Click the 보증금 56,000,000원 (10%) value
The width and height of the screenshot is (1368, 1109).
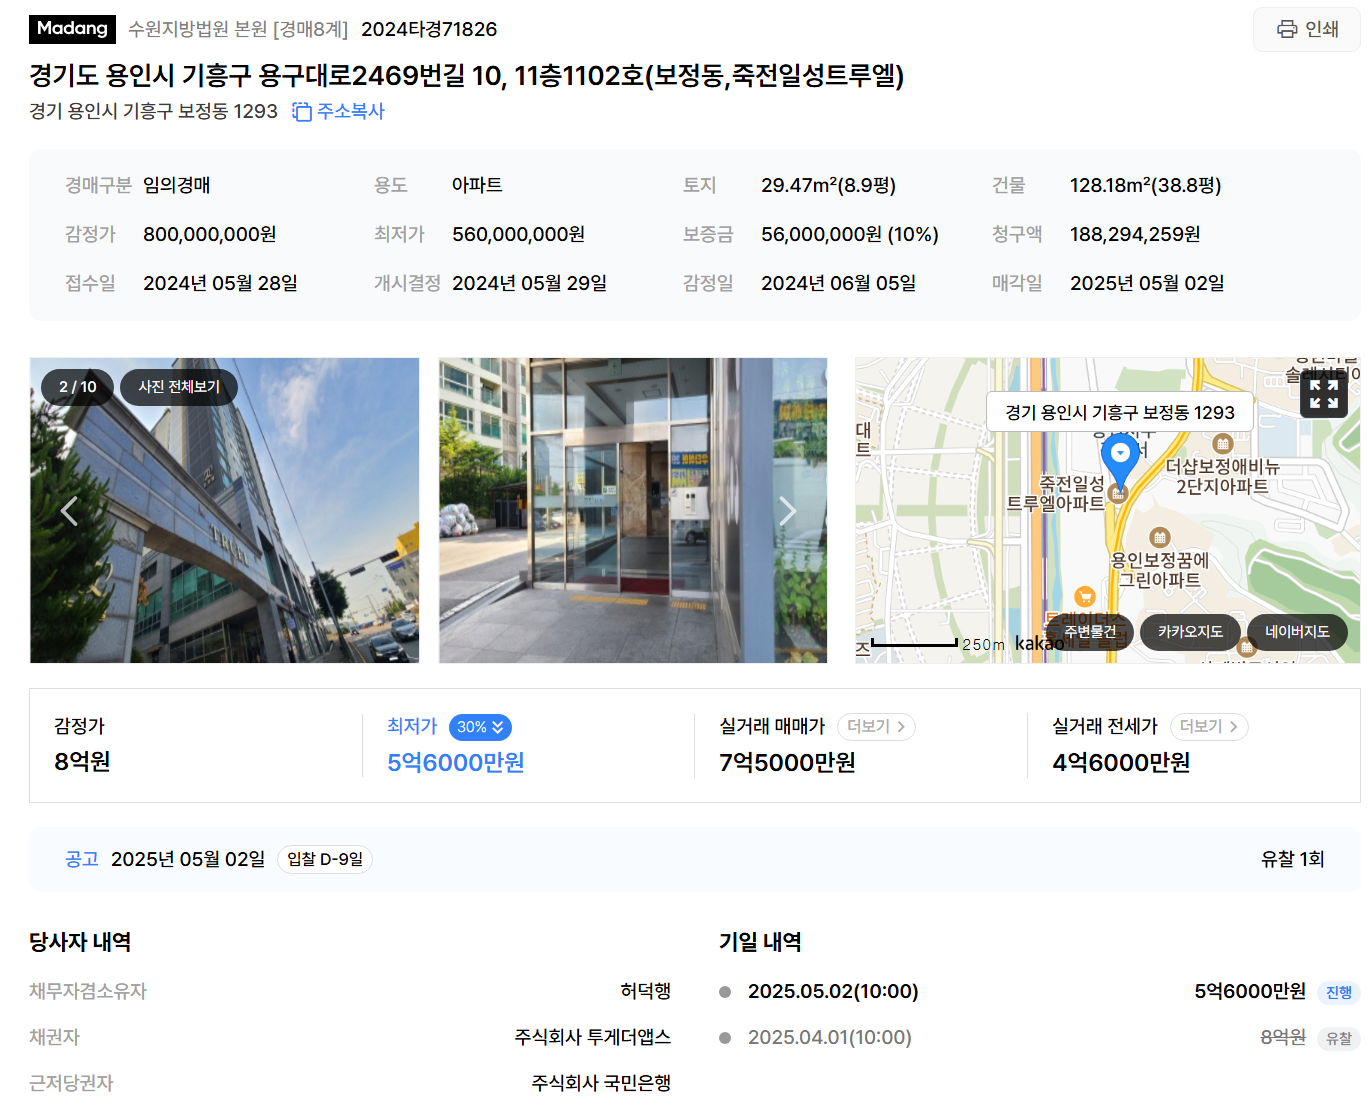coord(850,234)
